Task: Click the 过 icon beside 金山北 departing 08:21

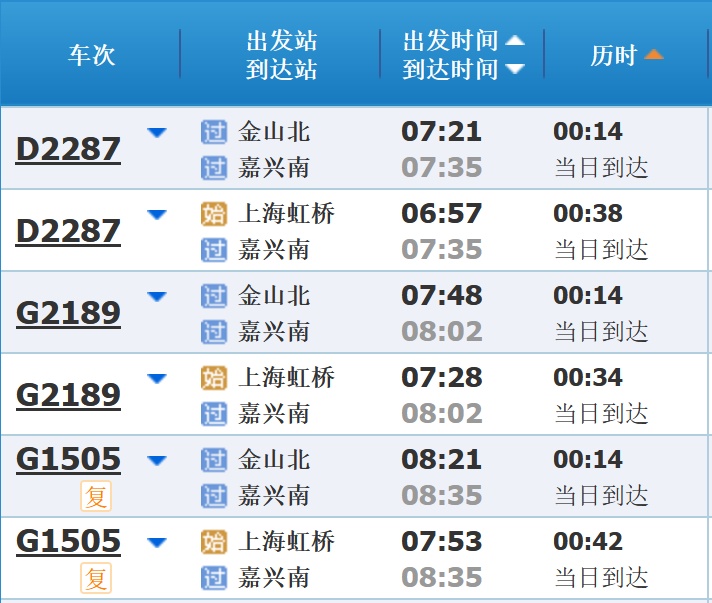Action: coord(214,460)
